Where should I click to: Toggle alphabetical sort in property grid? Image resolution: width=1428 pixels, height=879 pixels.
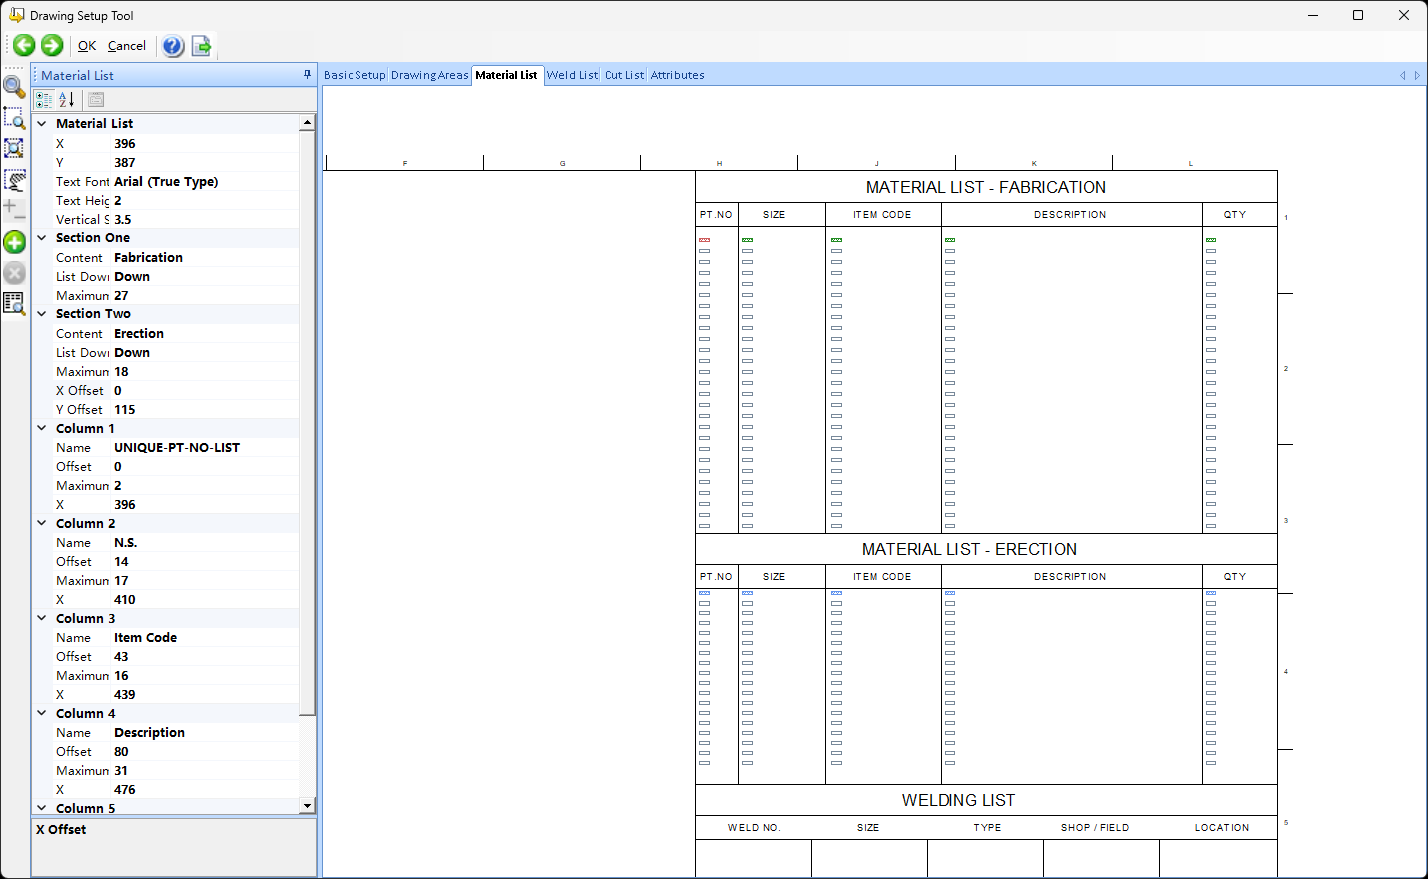[x=66, y=99]
